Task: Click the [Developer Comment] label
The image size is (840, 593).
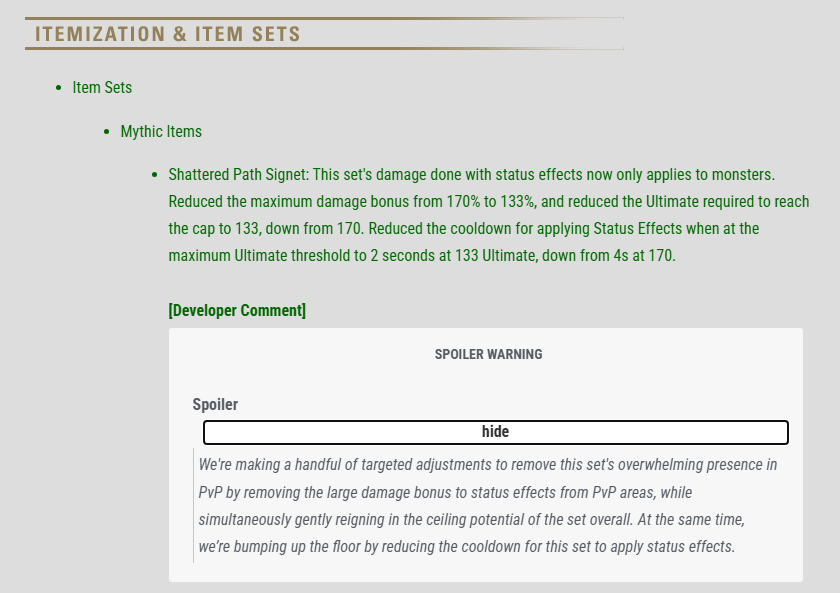Action: (x=237, y=310)
